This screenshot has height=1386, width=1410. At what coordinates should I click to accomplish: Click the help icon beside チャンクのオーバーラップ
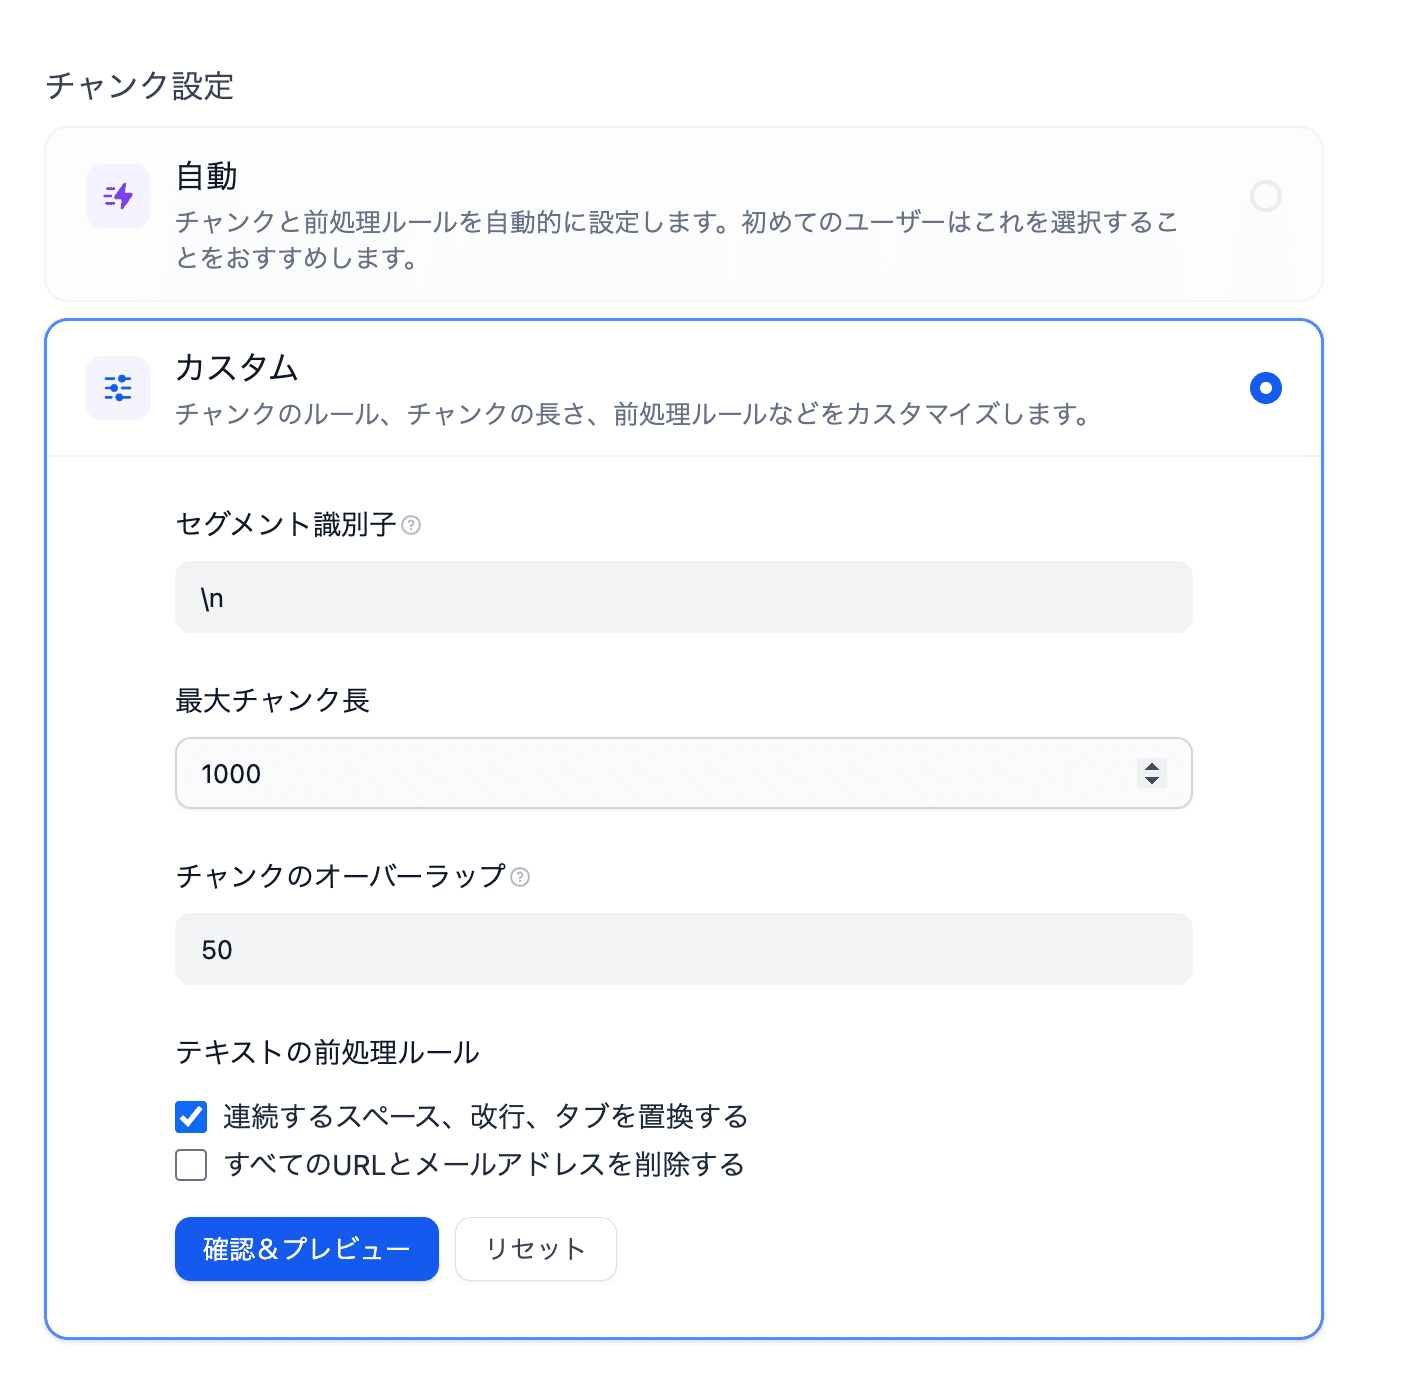coord(520,877)
